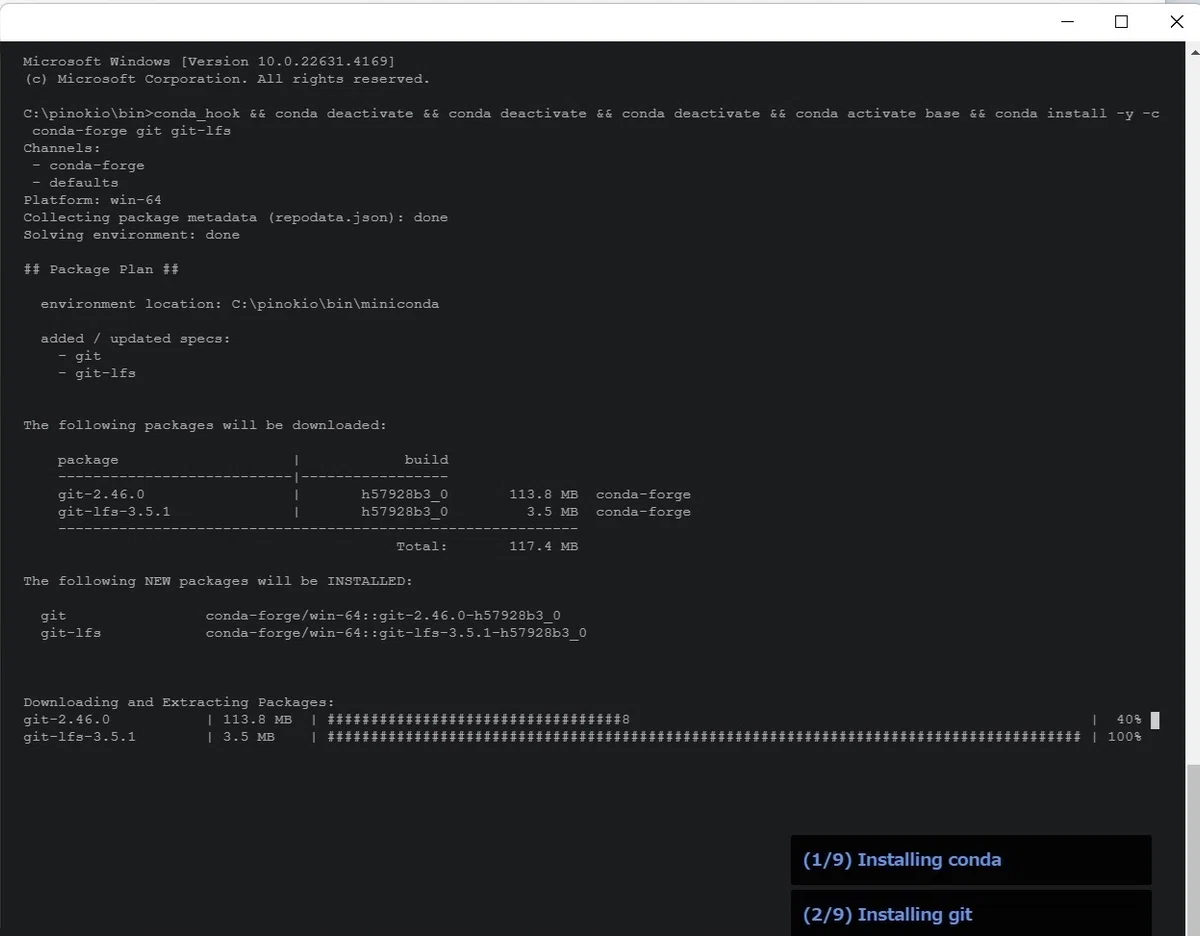
Task: Click the "40%" progress value
Action: [x=1129, y=720]
